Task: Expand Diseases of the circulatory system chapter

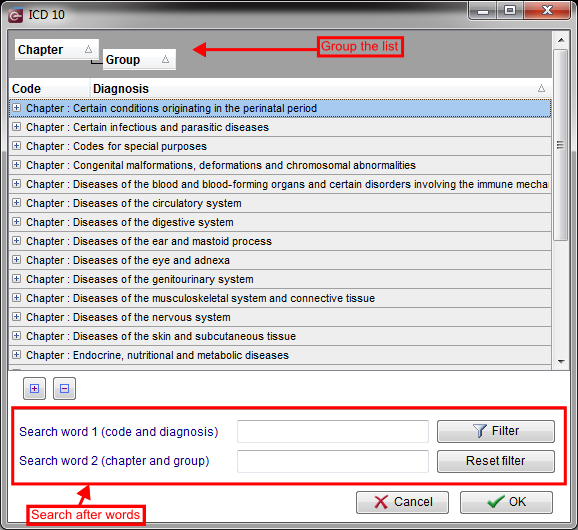Action: click(x=16, y=203)
